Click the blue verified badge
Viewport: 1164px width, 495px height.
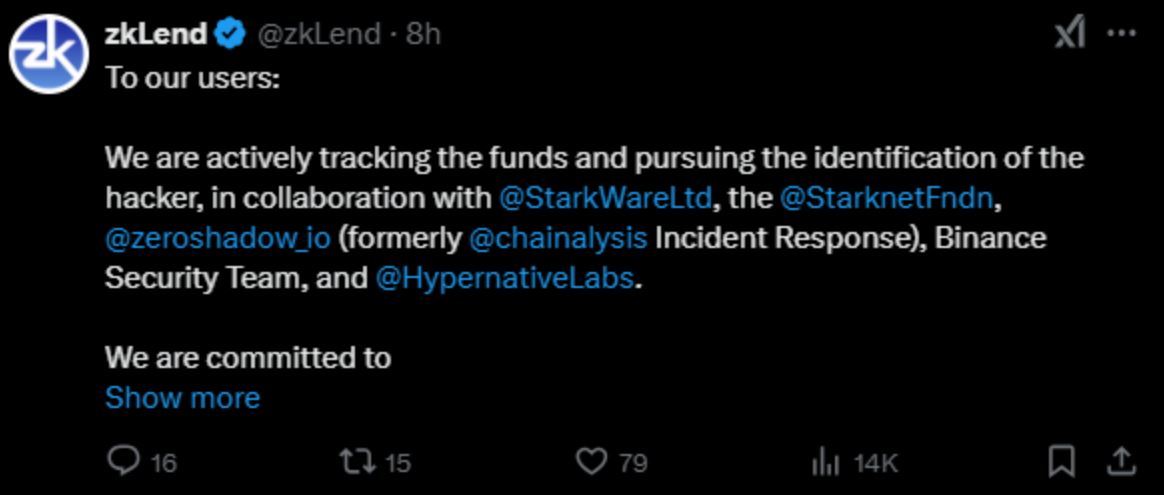click(x=230, y=33)
